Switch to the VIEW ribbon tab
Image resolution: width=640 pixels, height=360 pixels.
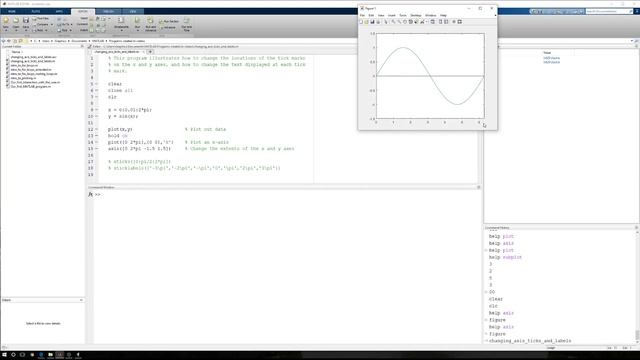tap(133, 11)
